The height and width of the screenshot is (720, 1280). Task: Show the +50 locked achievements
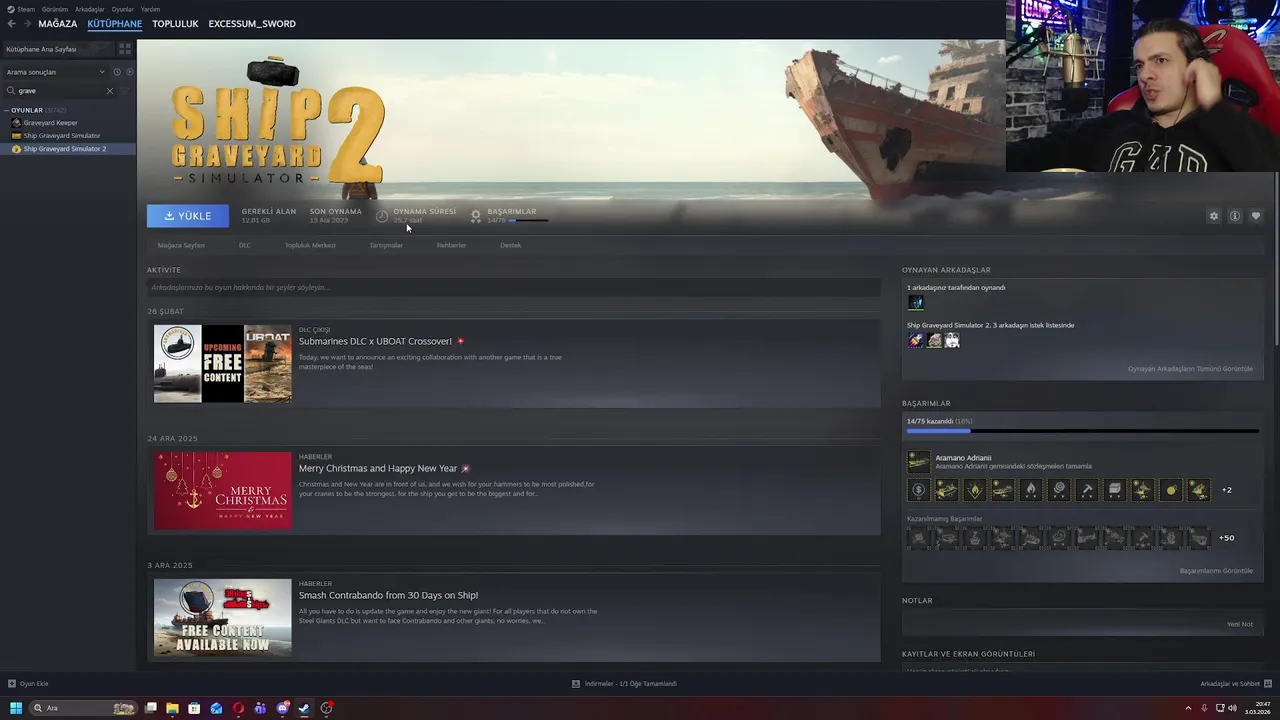tap(1227, 538)
